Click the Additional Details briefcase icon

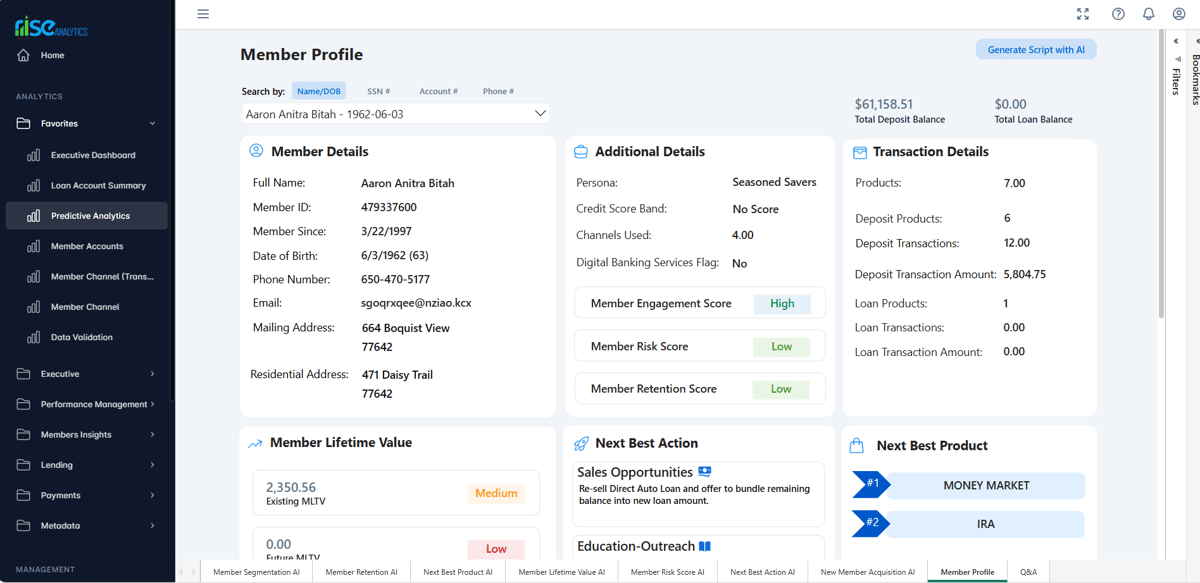click(x=581, y=152)
